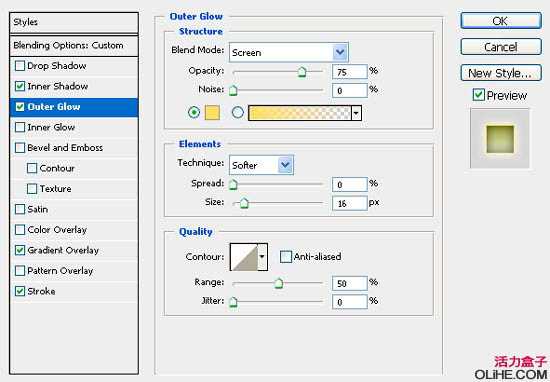
Task: Click the Size slider handle
Action: [244, 203]
